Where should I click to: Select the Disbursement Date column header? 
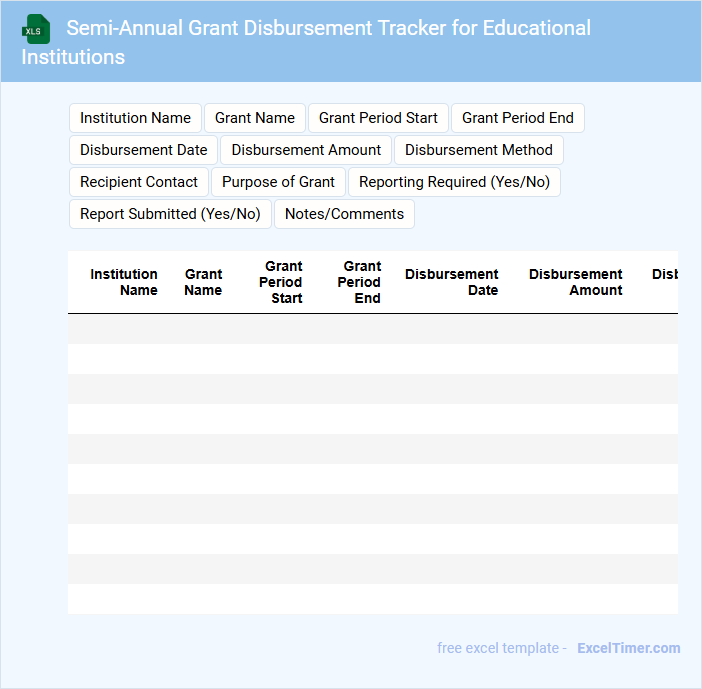(x=452, y=282)
